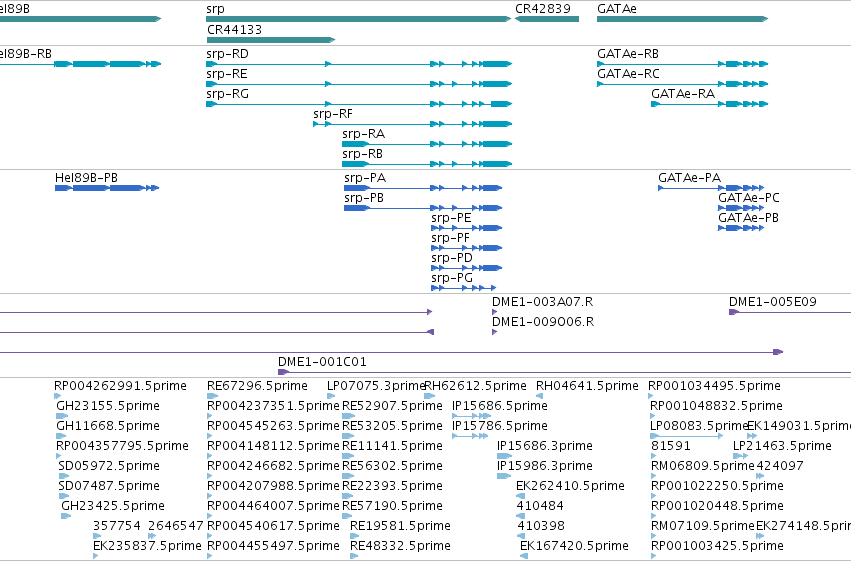Click the SD05972.5prime EST

(x=63, y=476)
